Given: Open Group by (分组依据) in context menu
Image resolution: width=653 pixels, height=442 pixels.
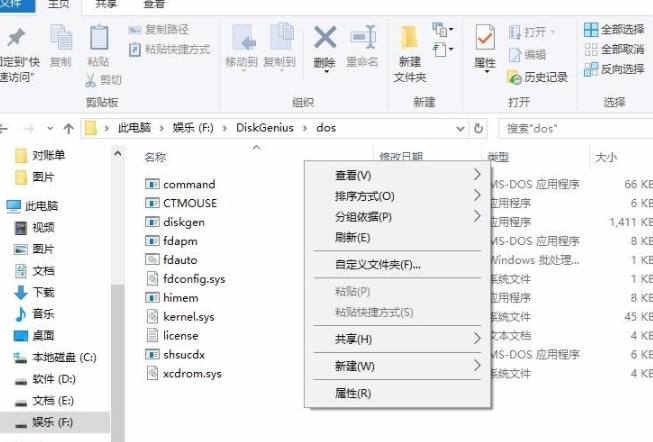Looking at the screenshot, I should coord(398,217).
